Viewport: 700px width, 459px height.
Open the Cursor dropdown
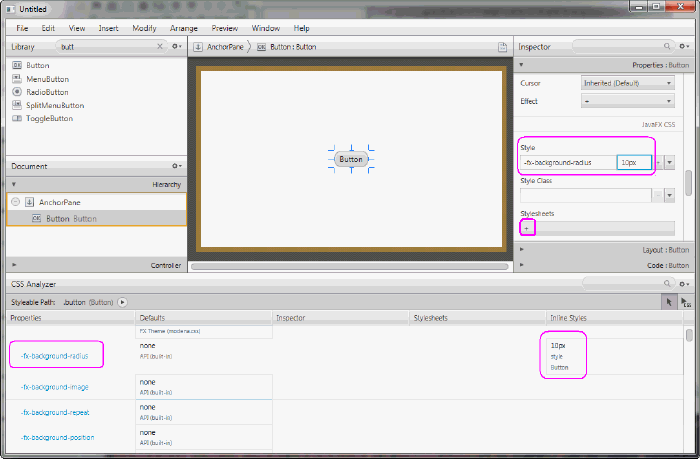(628, 83)
